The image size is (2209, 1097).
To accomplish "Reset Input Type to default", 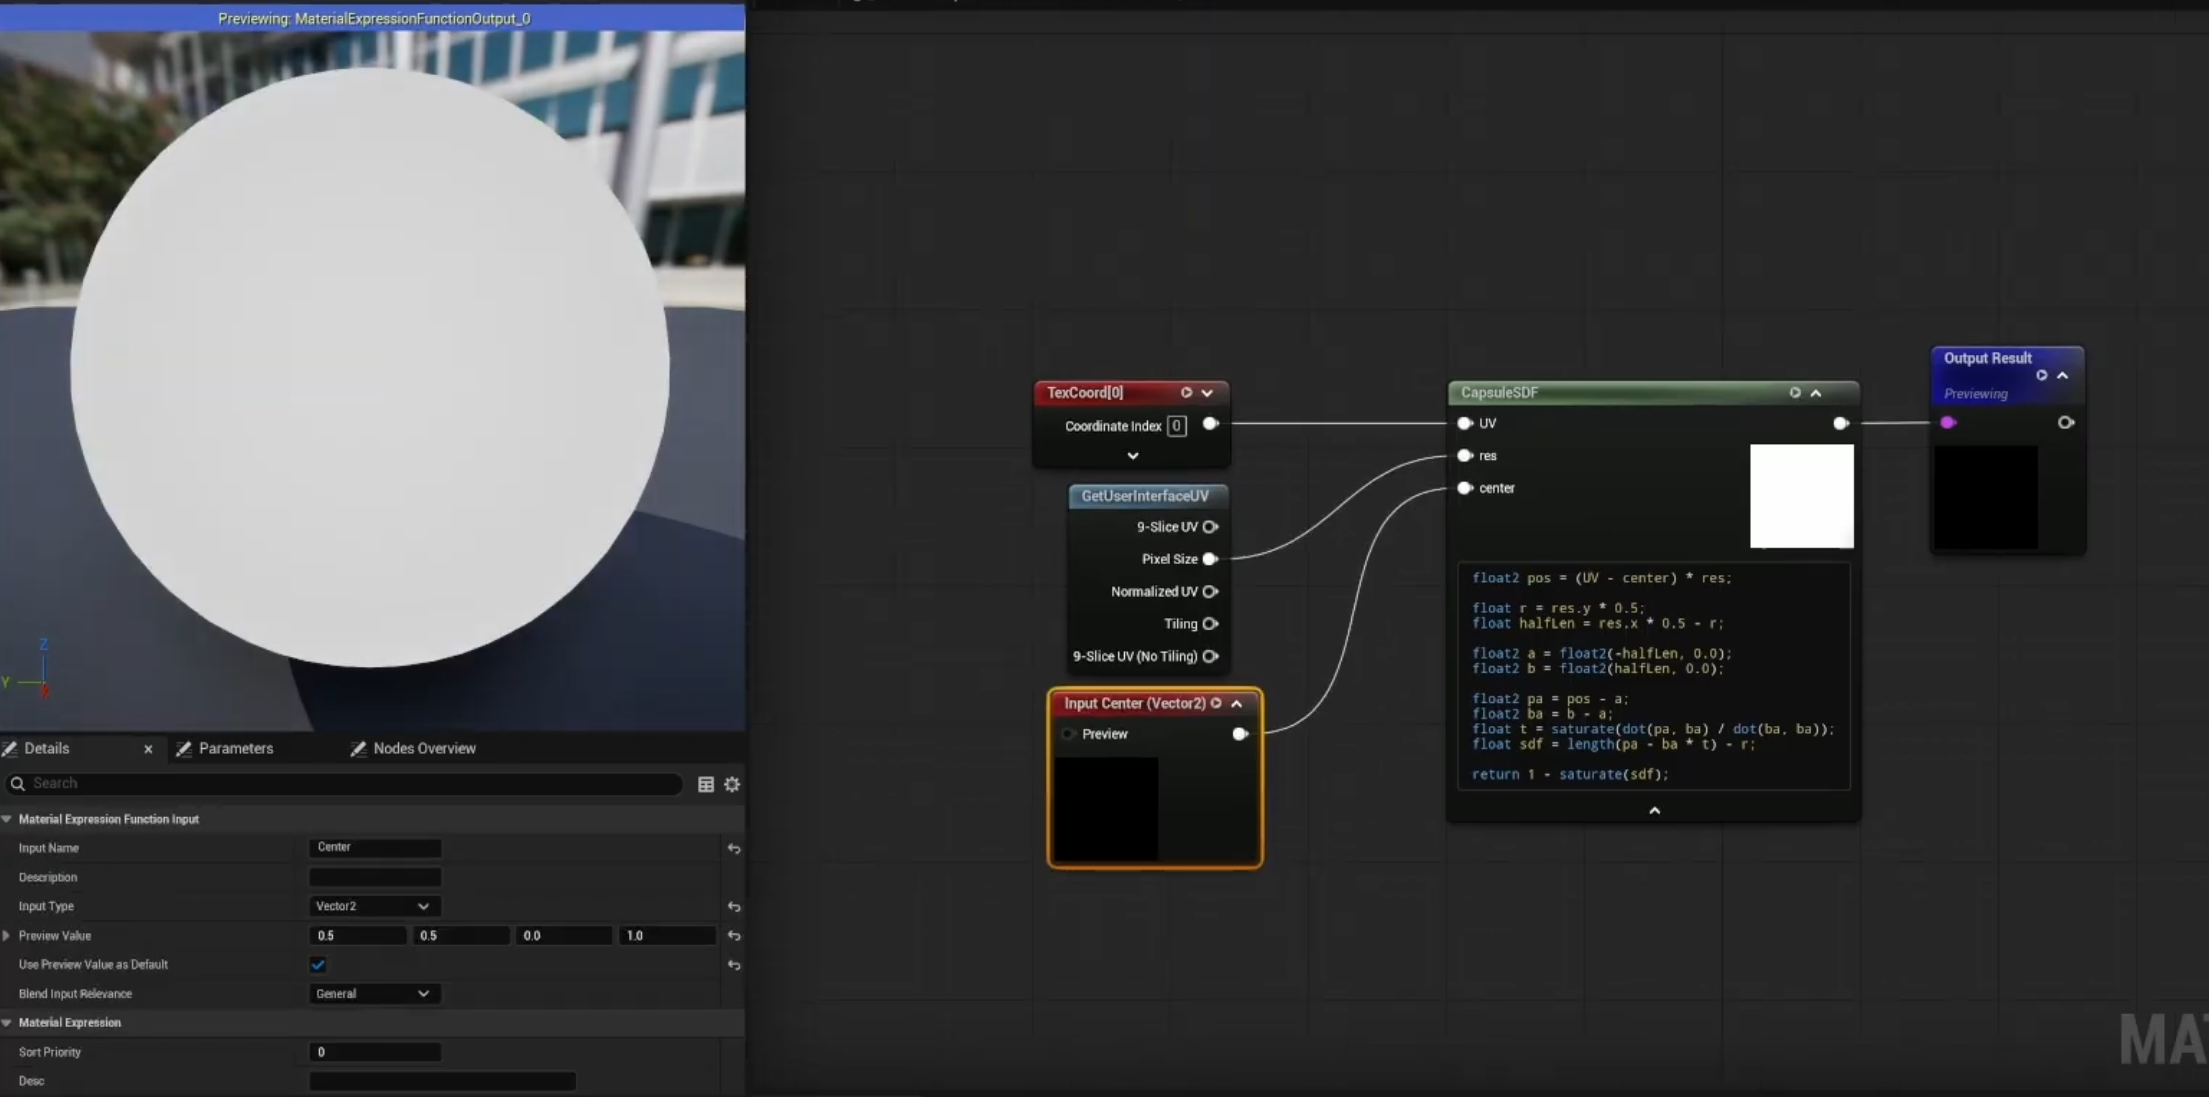I will pyautogui.click(x=734, y=907).
